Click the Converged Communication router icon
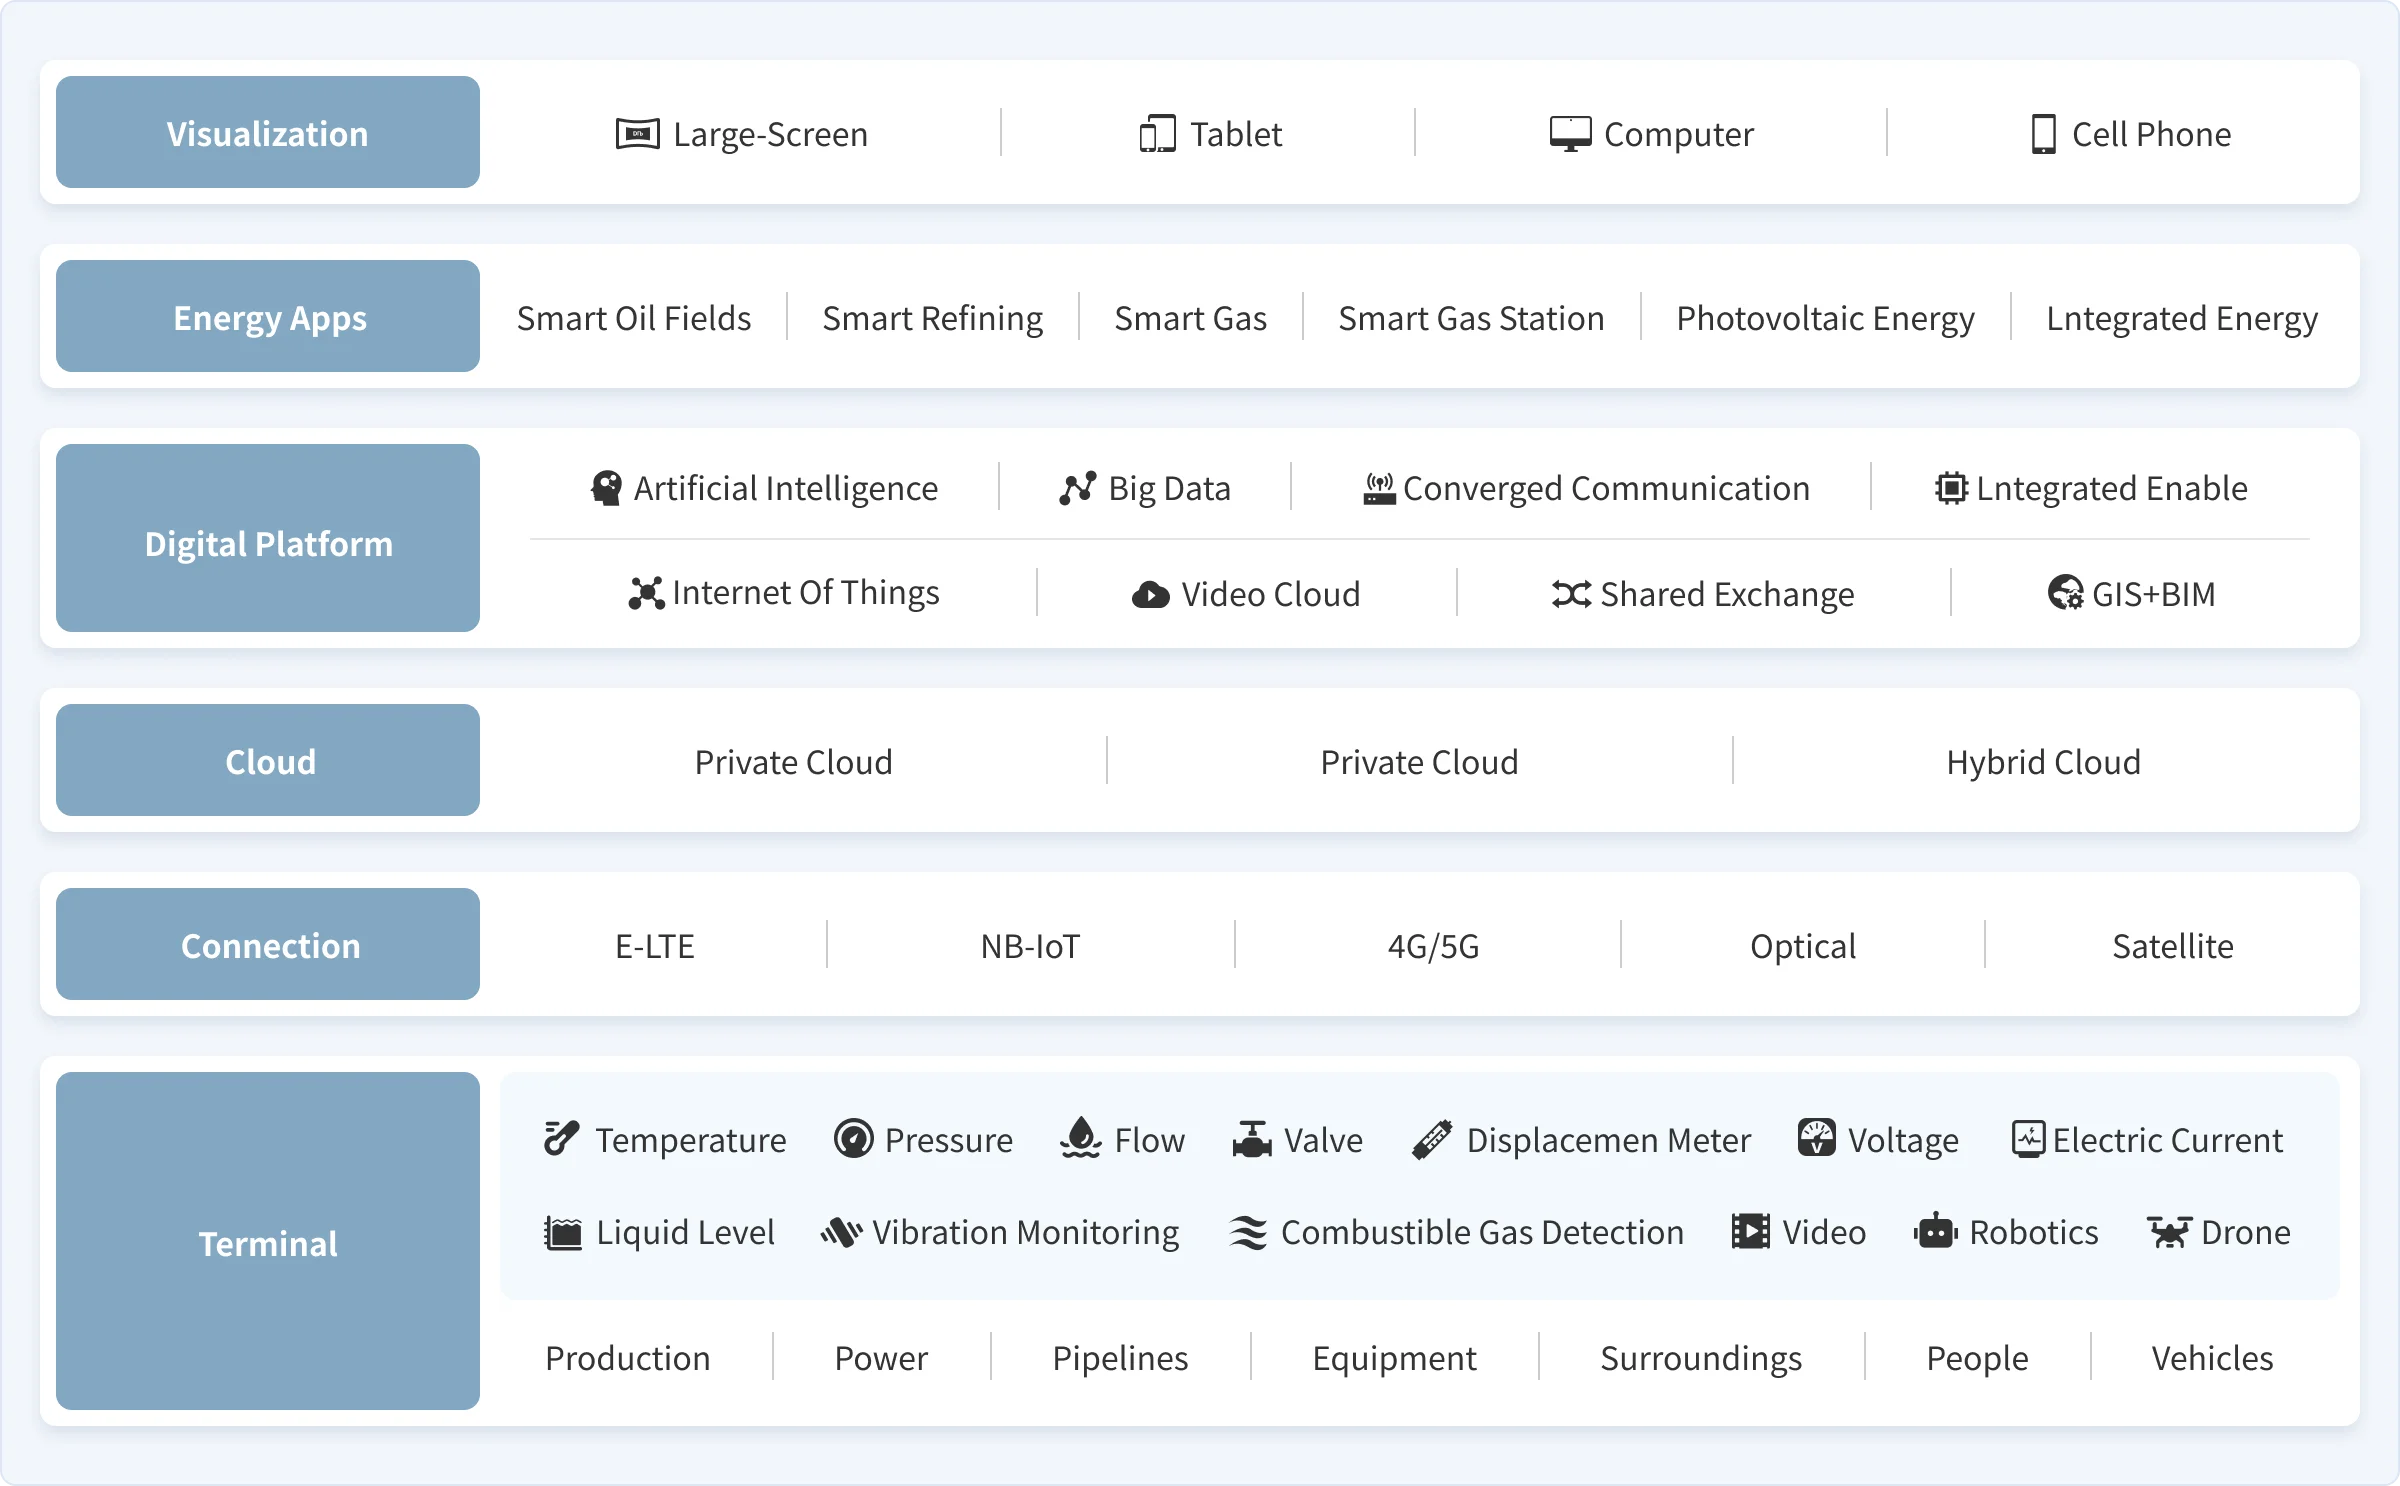Image resolution: width=2400 pixels, height=1486 pixels. [1379, 488]
